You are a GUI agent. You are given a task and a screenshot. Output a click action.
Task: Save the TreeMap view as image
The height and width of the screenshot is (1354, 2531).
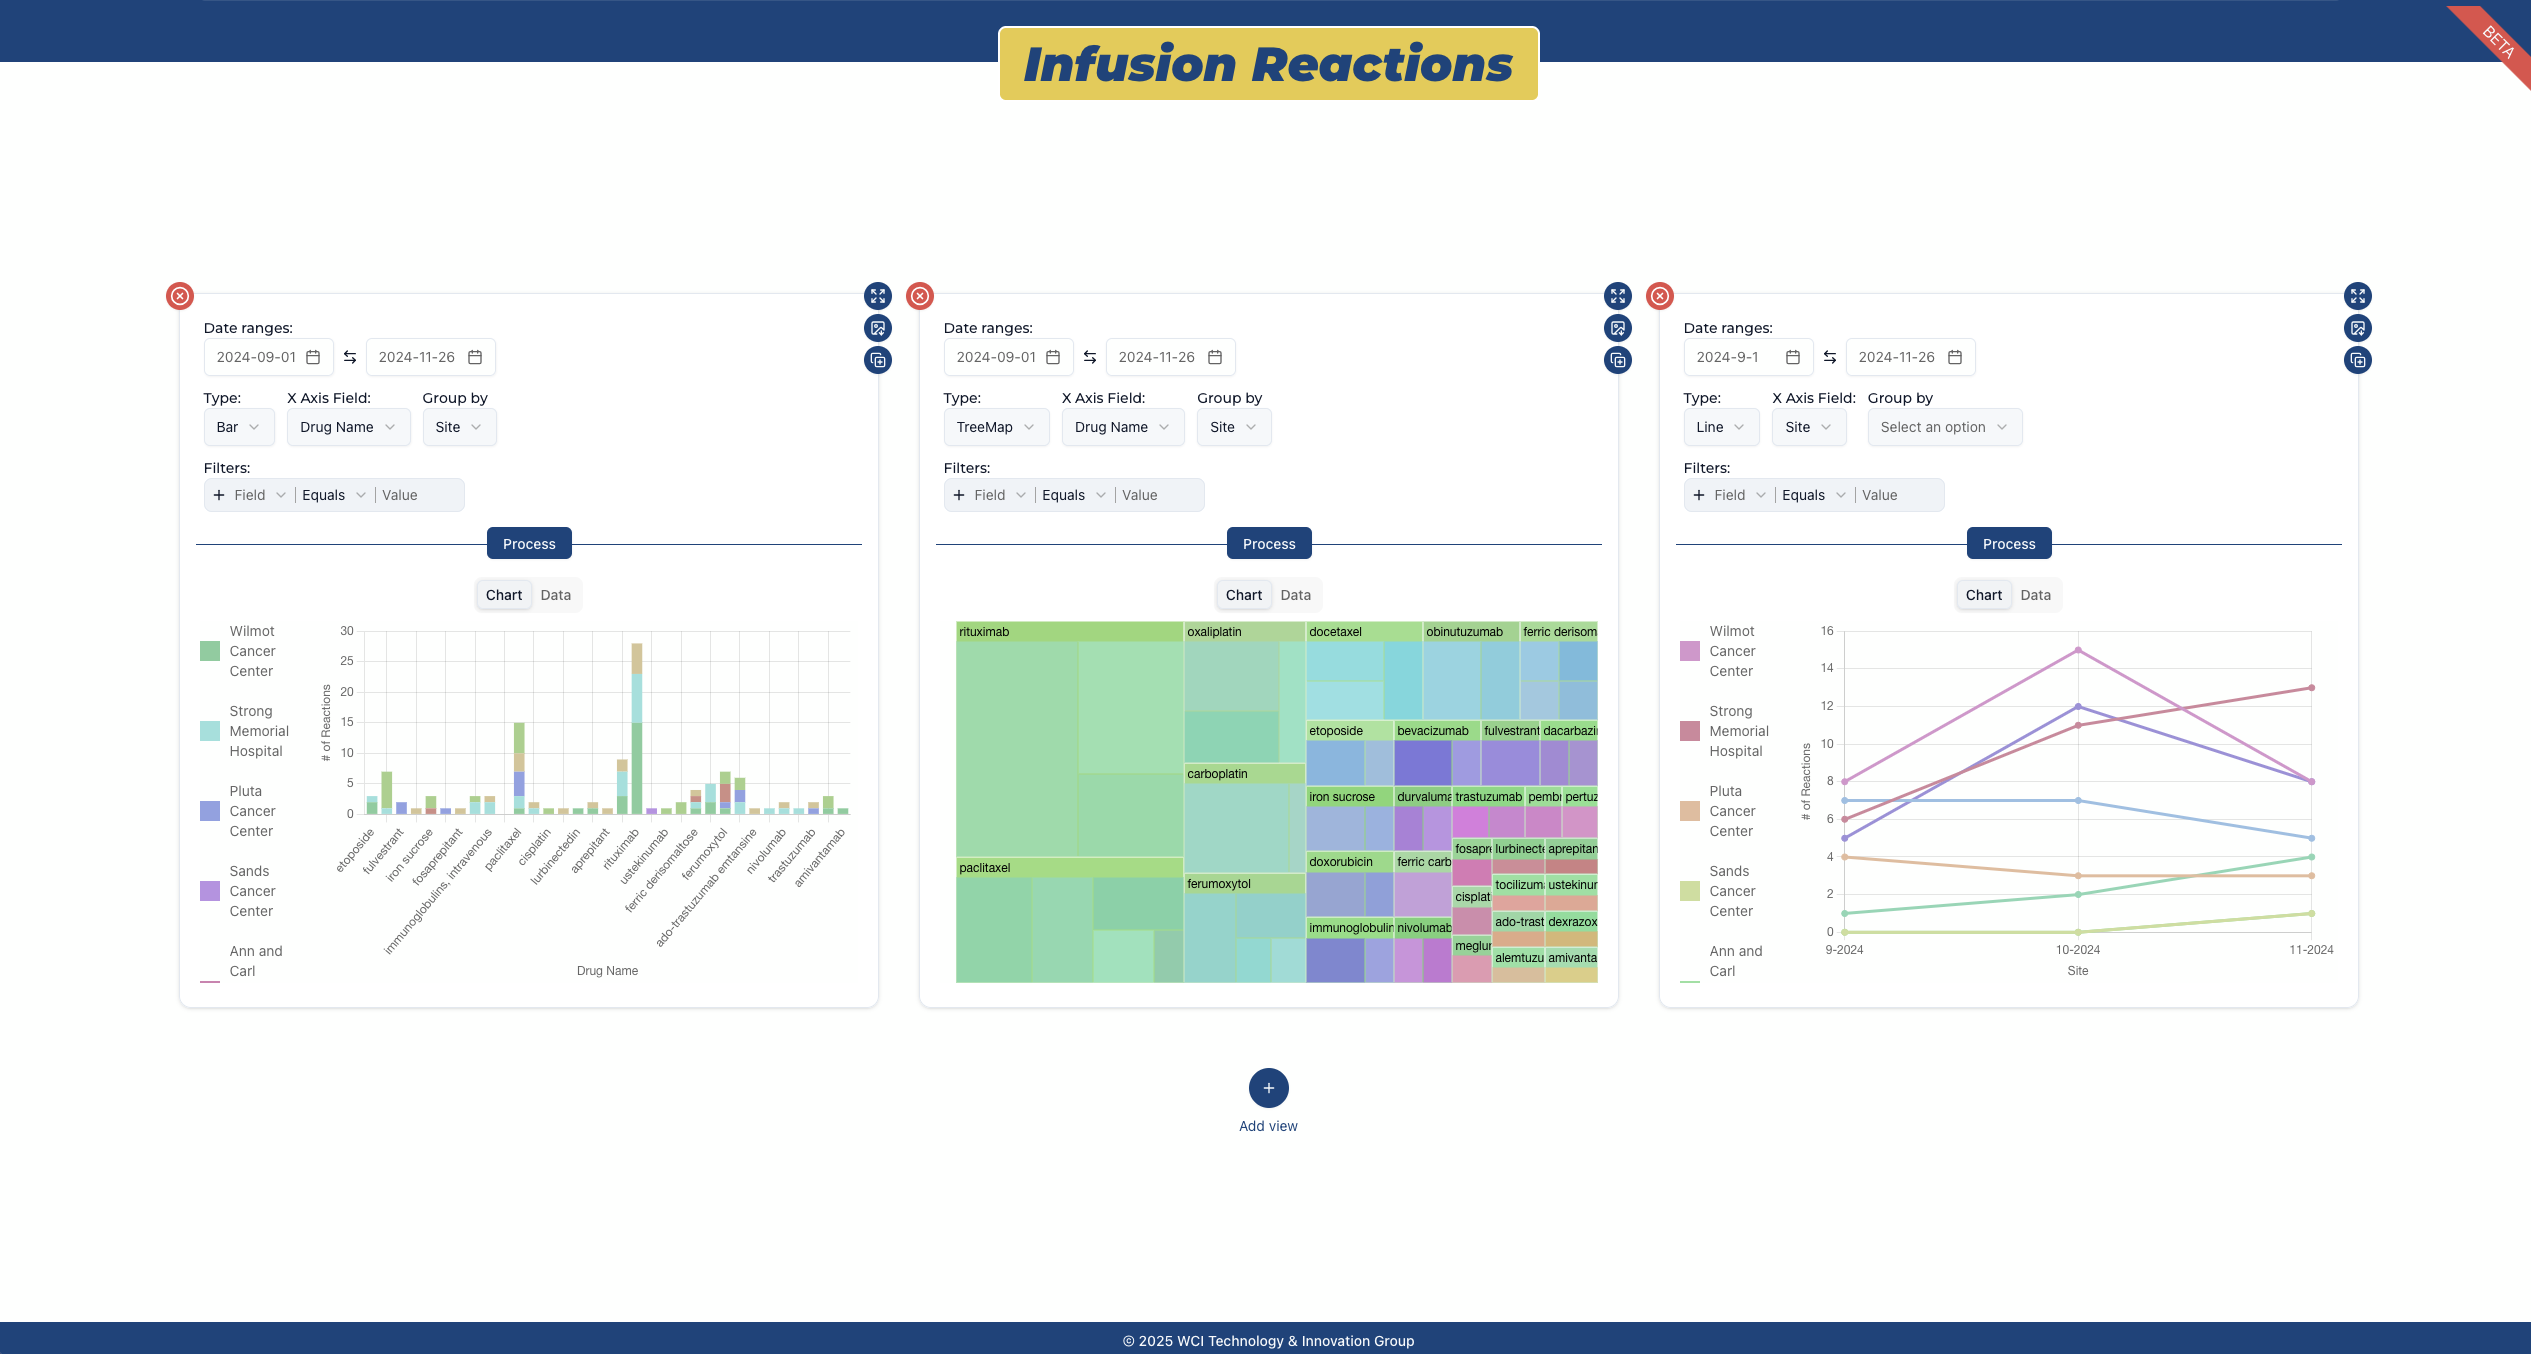pos(1618,328)
